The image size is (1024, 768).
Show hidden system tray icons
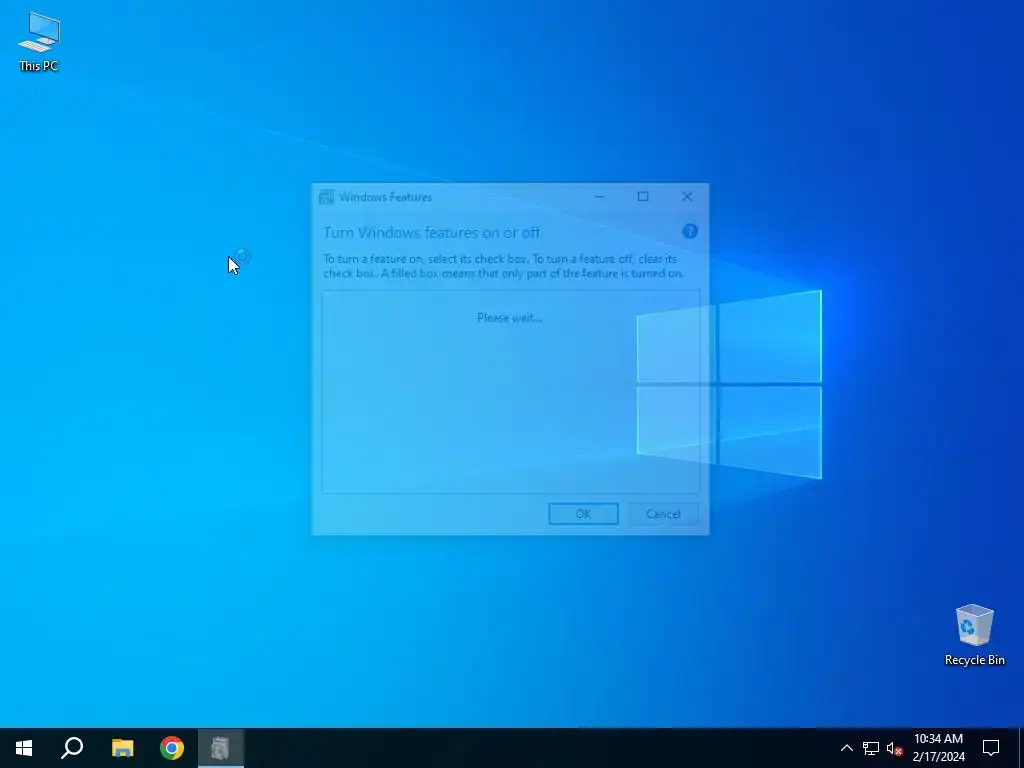point(846,748)
